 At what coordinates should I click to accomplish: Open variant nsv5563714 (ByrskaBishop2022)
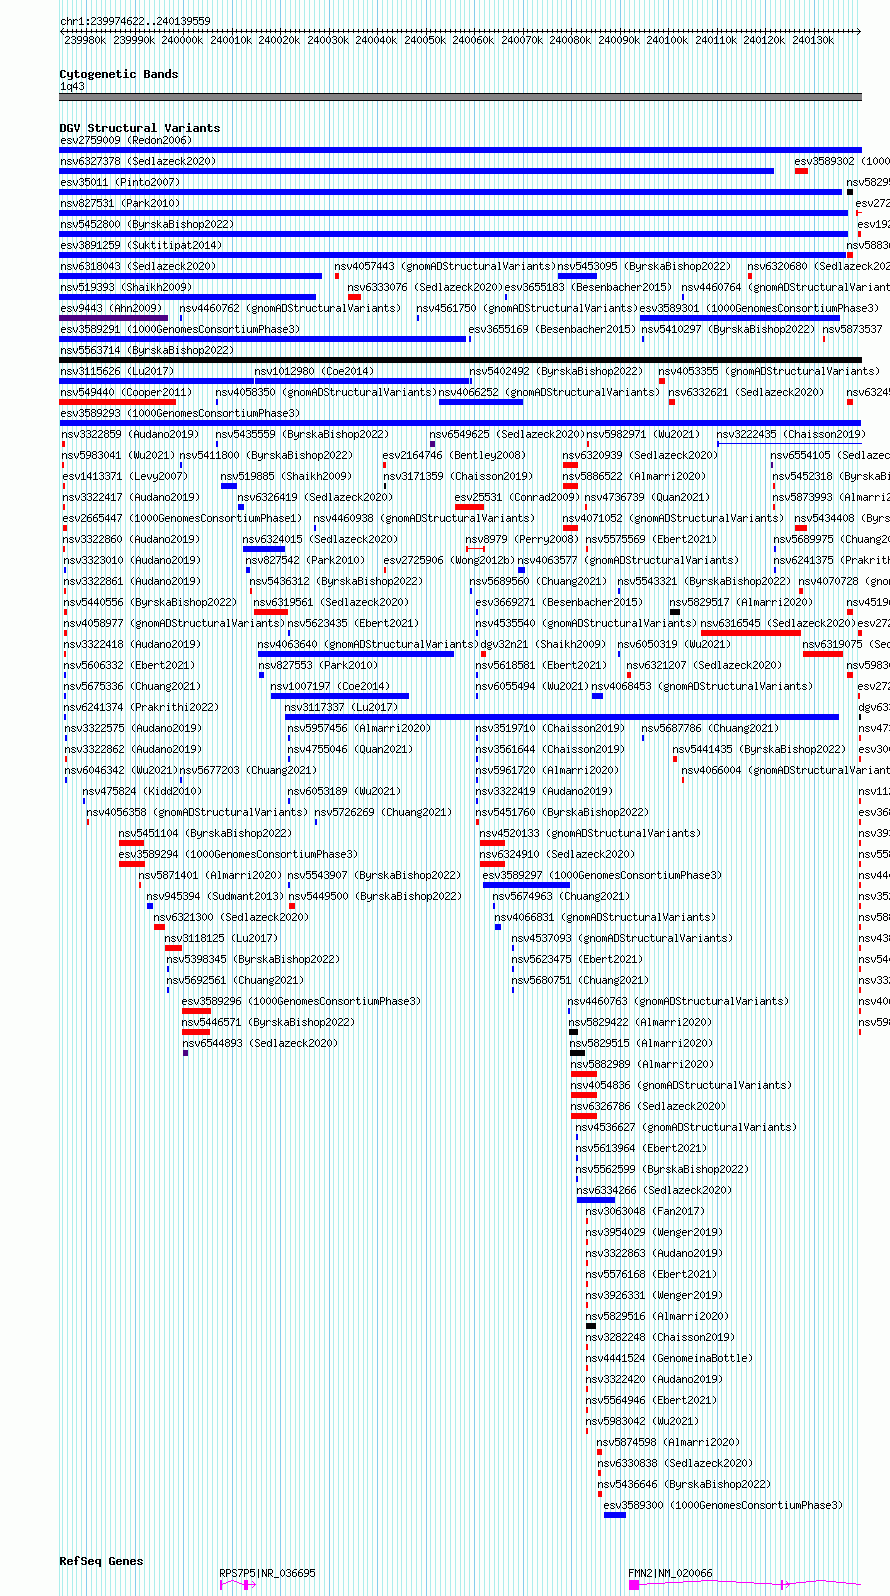(x=460, y=360)
